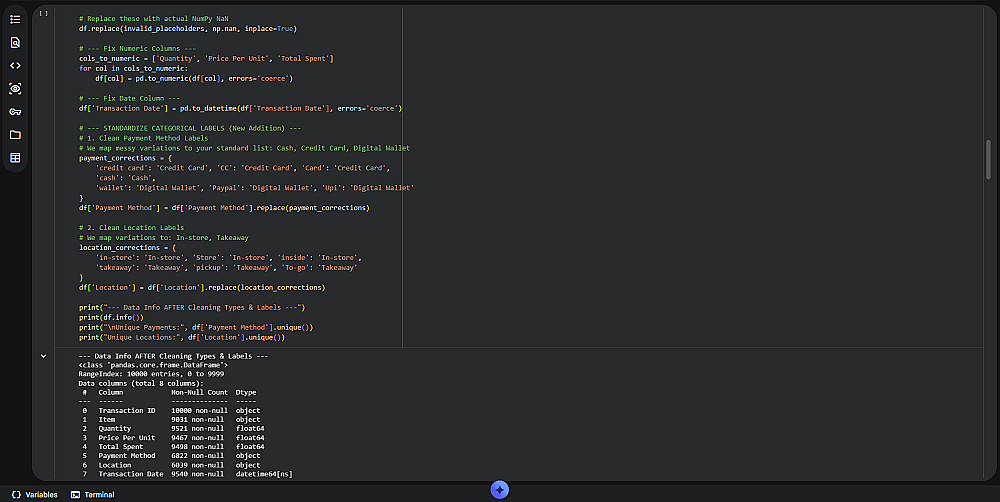Click the 'Transaction Date' datetime64 output row

tap(187, 474)
